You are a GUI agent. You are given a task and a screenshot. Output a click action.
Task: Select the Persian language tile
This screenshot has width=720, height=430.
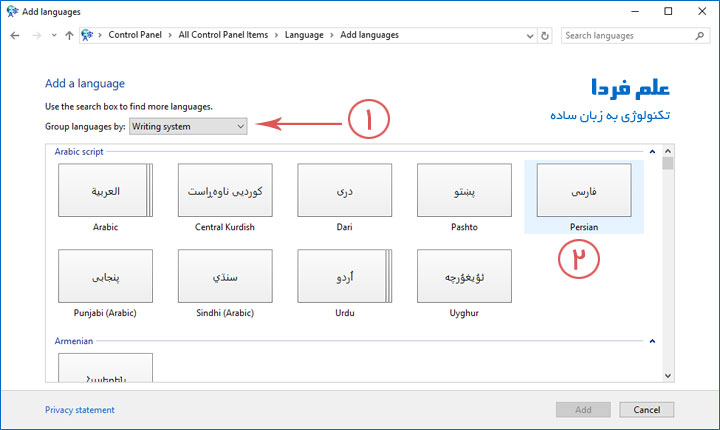point(583,190)
